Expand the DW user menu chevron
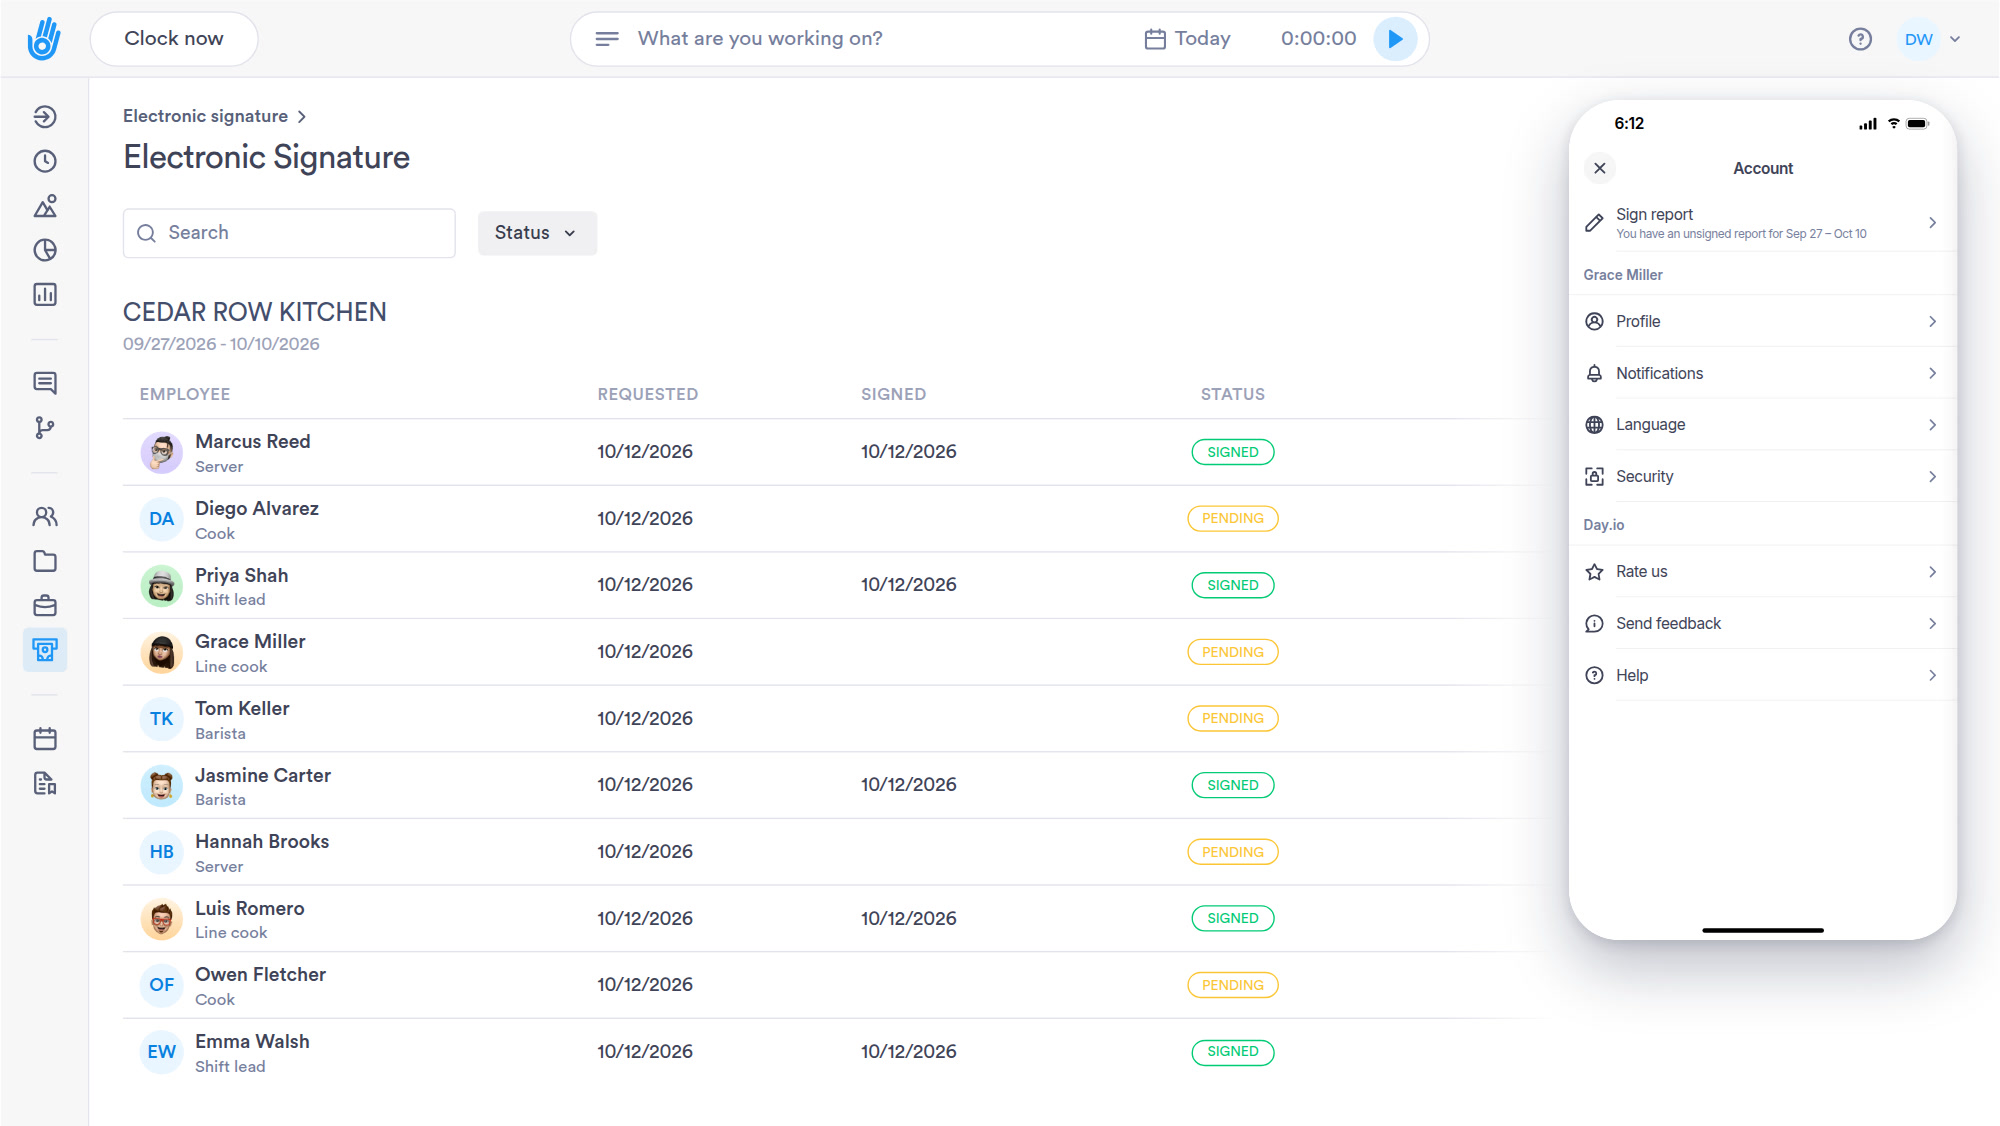The width and height of the screenshot is (2000, 1126). point(1955,39)
